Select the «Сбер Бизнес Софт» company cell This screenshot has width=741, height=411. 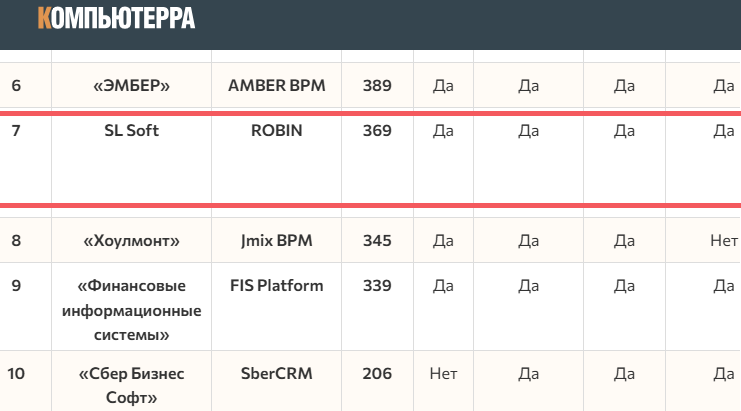point(131,385)
